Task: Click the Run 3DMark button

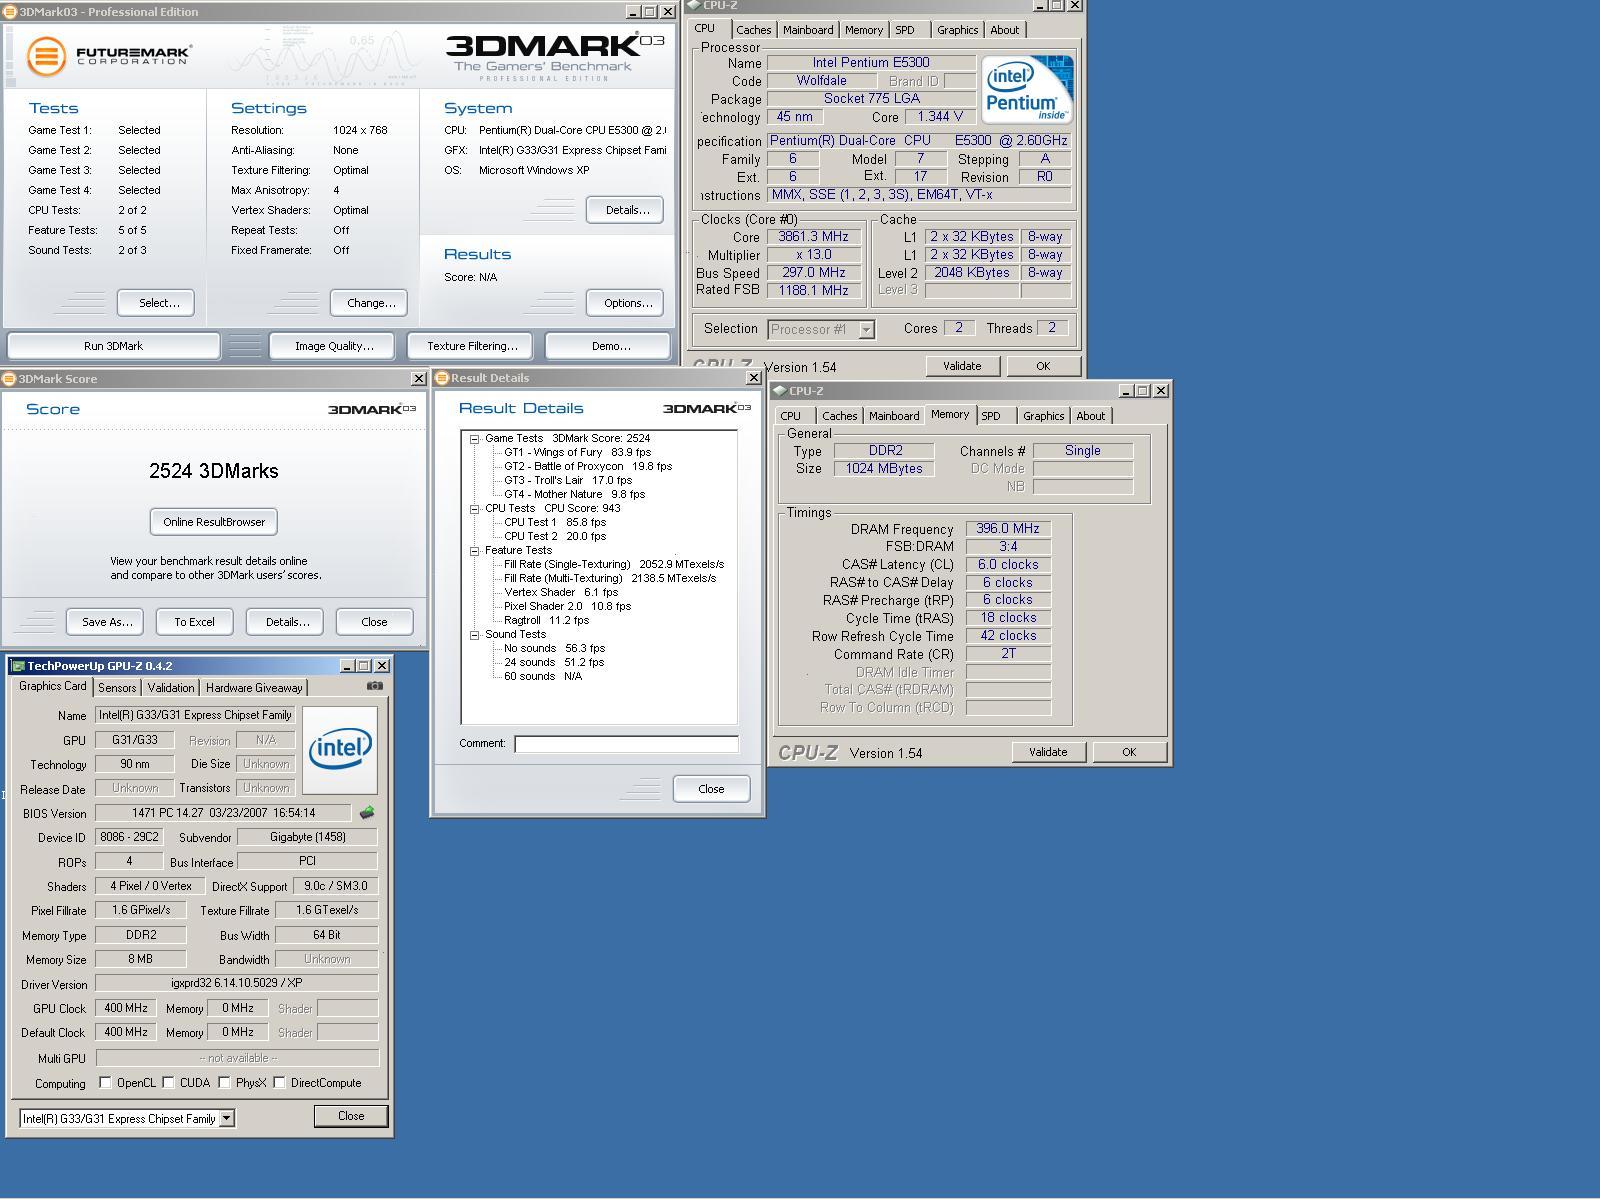Action: [x=113, y=346]
